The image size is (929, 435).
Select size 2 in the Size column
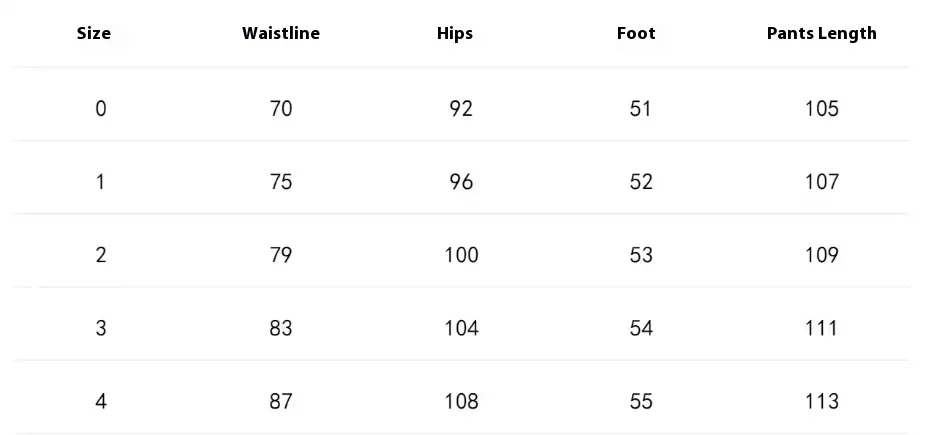(x=100, y=255)
